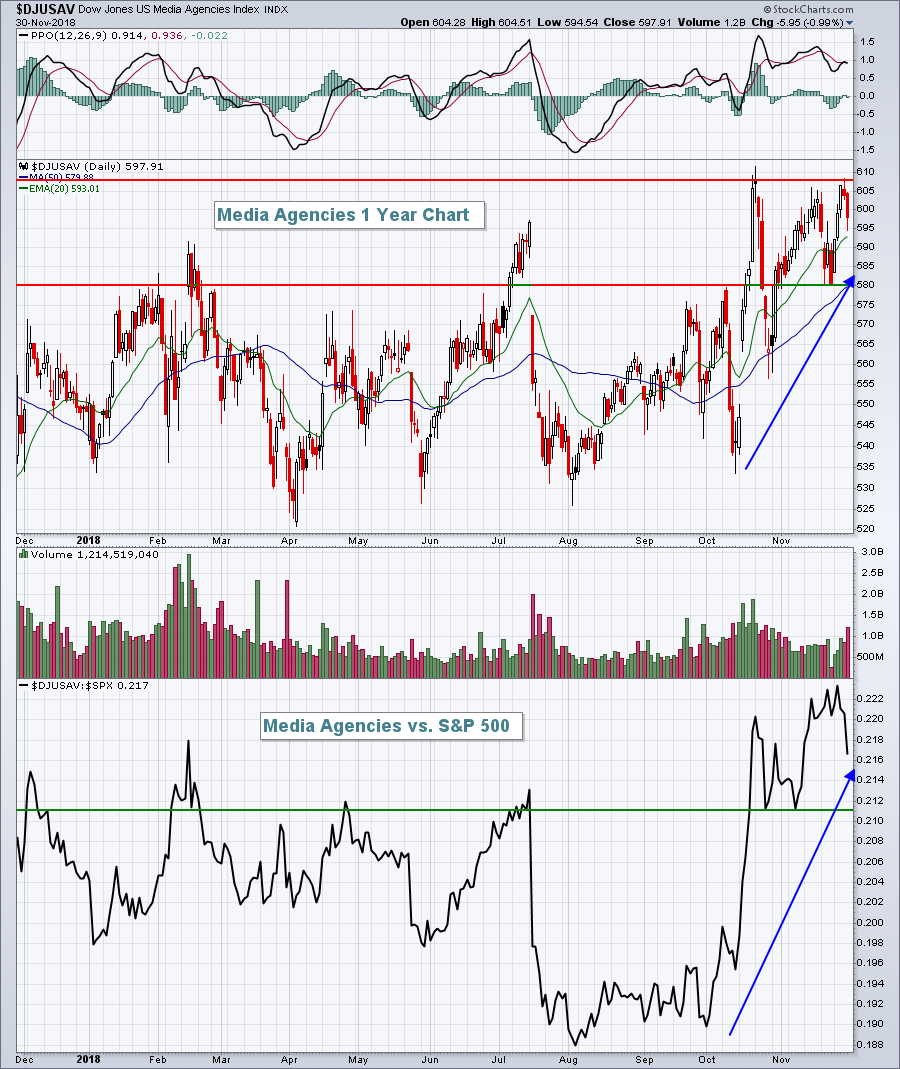Click the -0.022 PPO histogram value

(209, 35)
